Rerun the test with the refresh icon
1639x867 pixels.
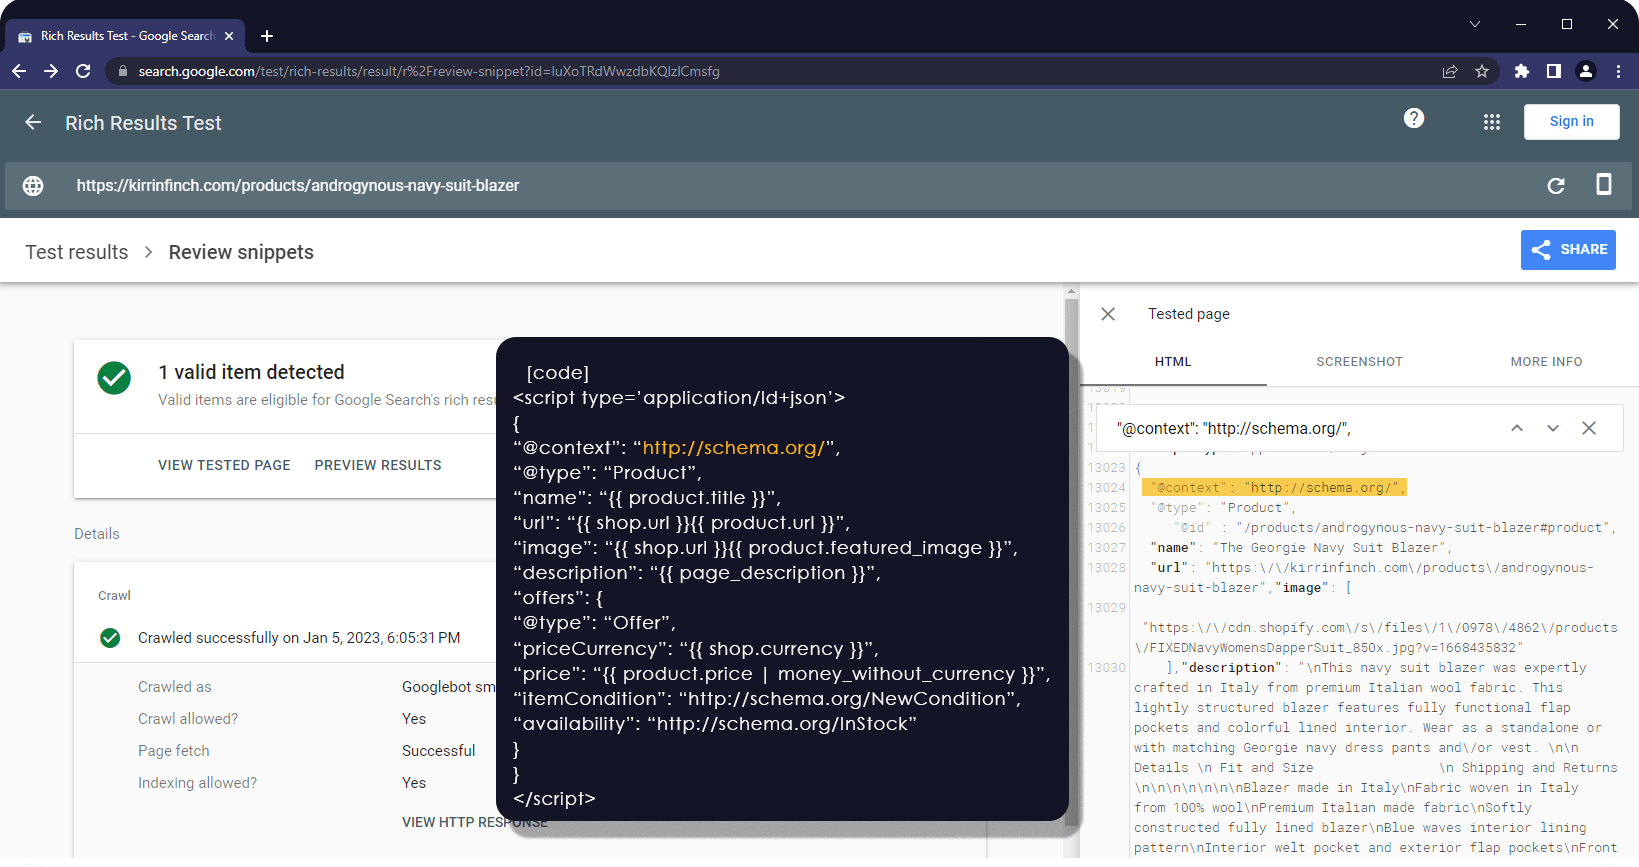point(1556,186)
